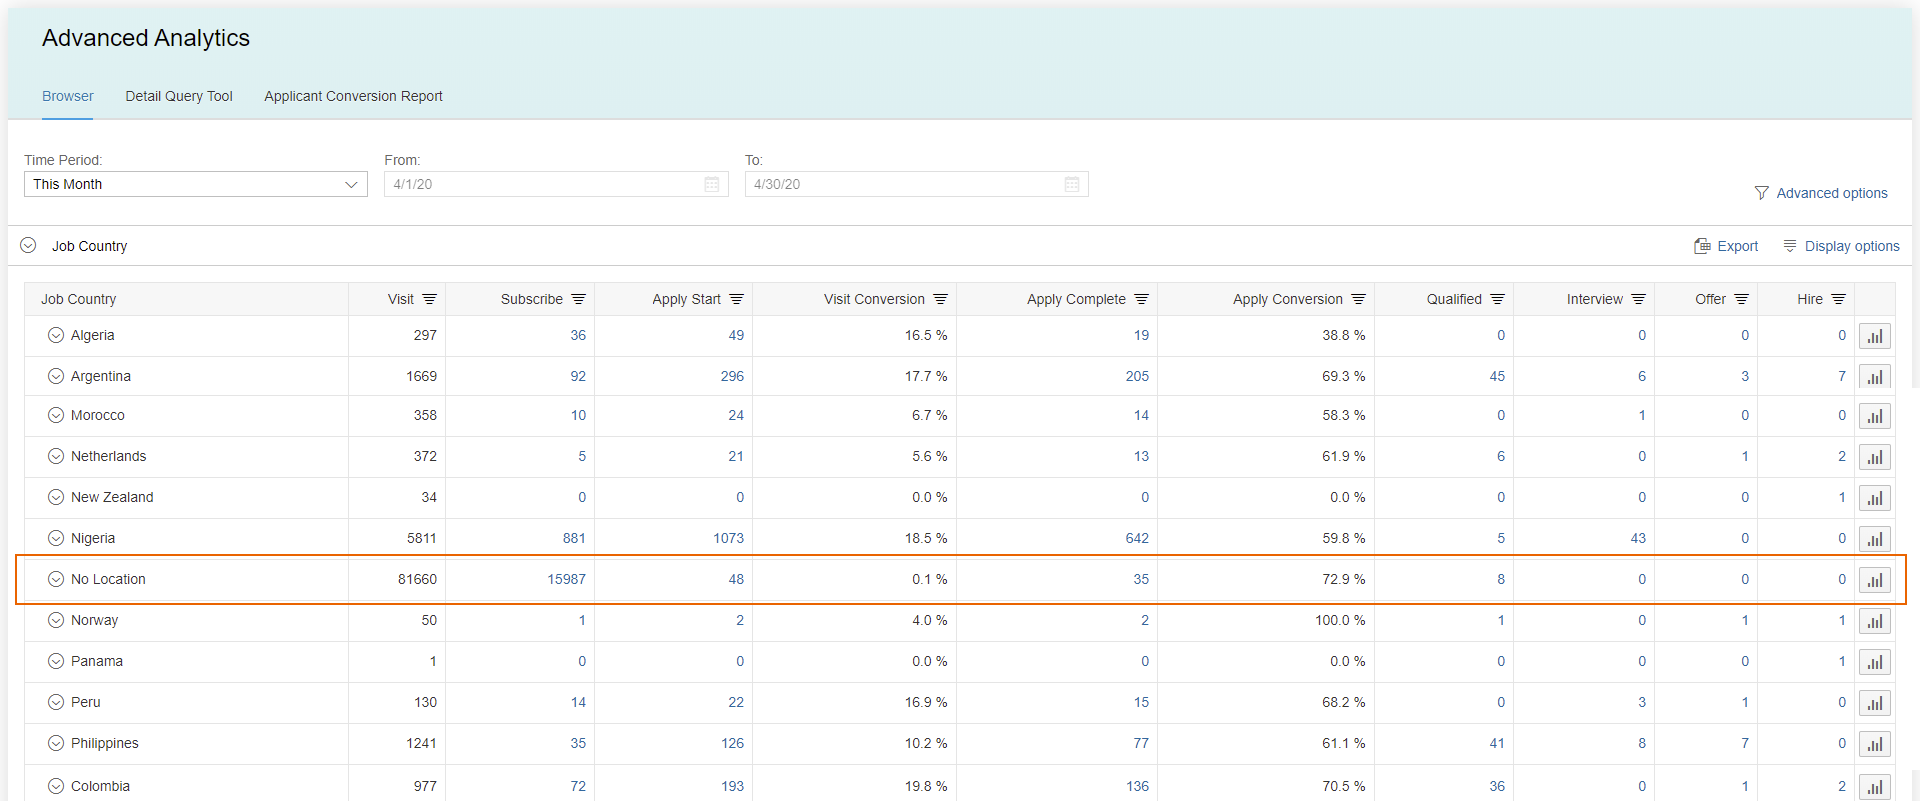The image size is (1920, 801).
Task: Collapse the Job Country section
Action: click(x=28, y=245)
